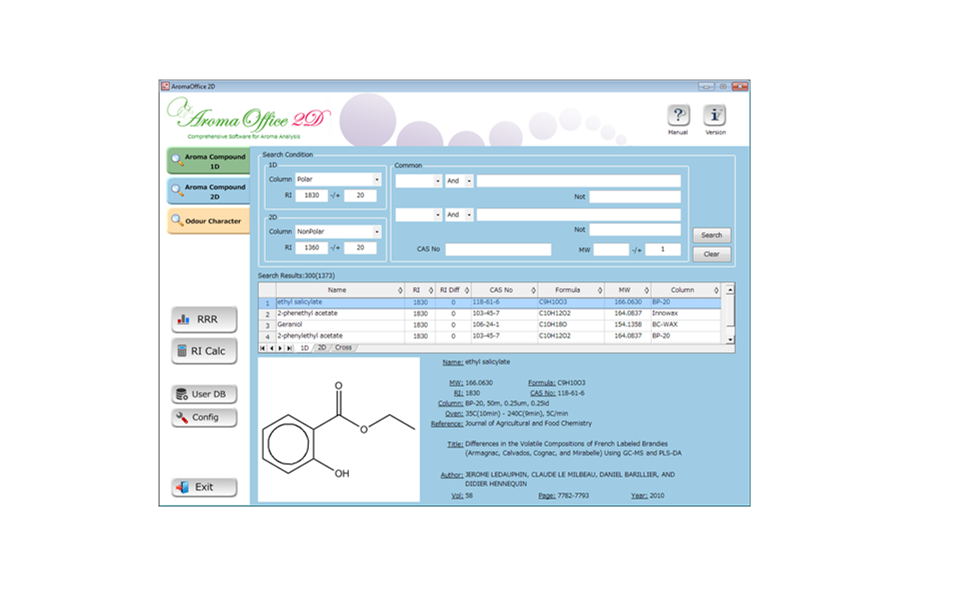The image size is (960, 610).
Task: Click the ethyl salicylate structure image
Action: coord(339,429)
